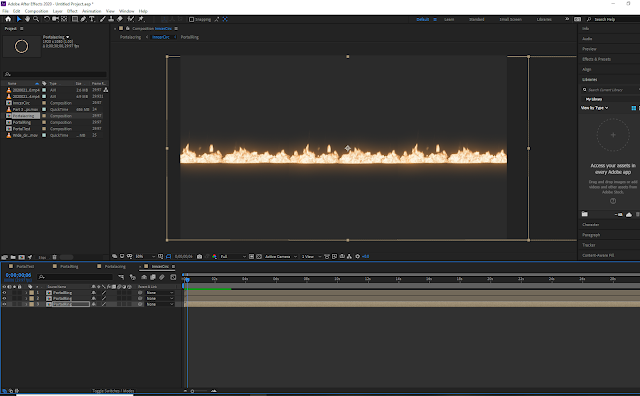Open the Effects & Presets panel
This screenshot has width=640, height=396.
[596, 59]
